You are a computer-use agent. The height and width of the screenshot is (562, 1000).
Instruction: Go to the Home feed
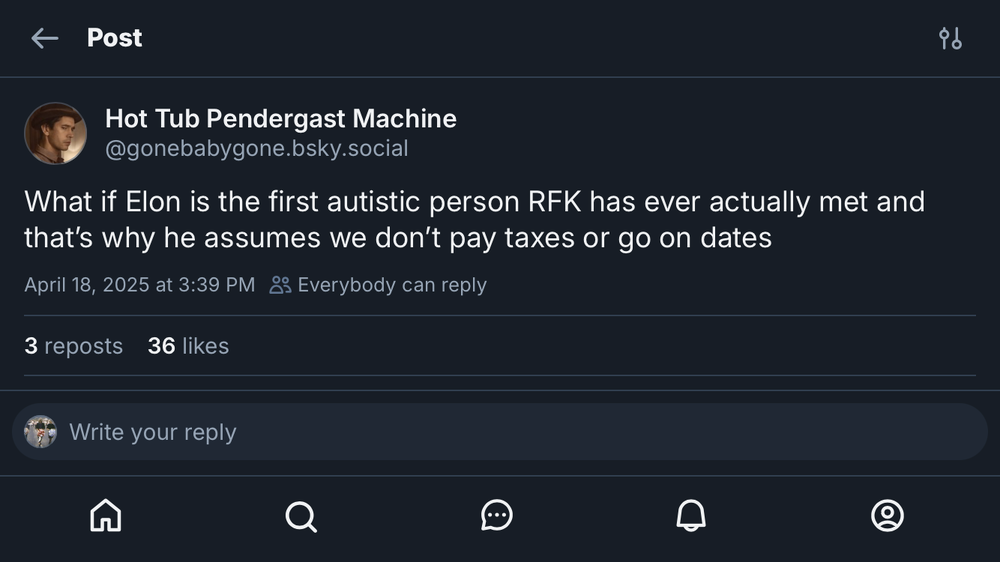coord(105,515)
